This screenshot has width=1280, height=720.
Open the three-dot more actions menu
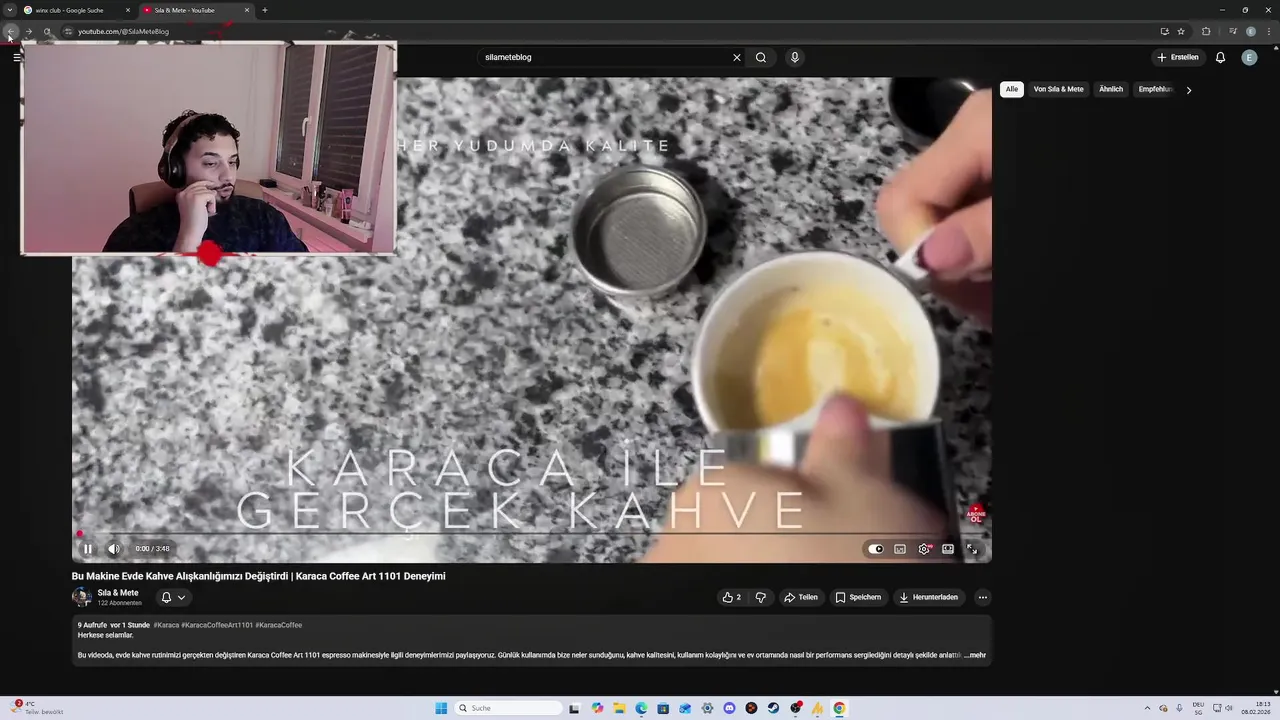[983, 597]
